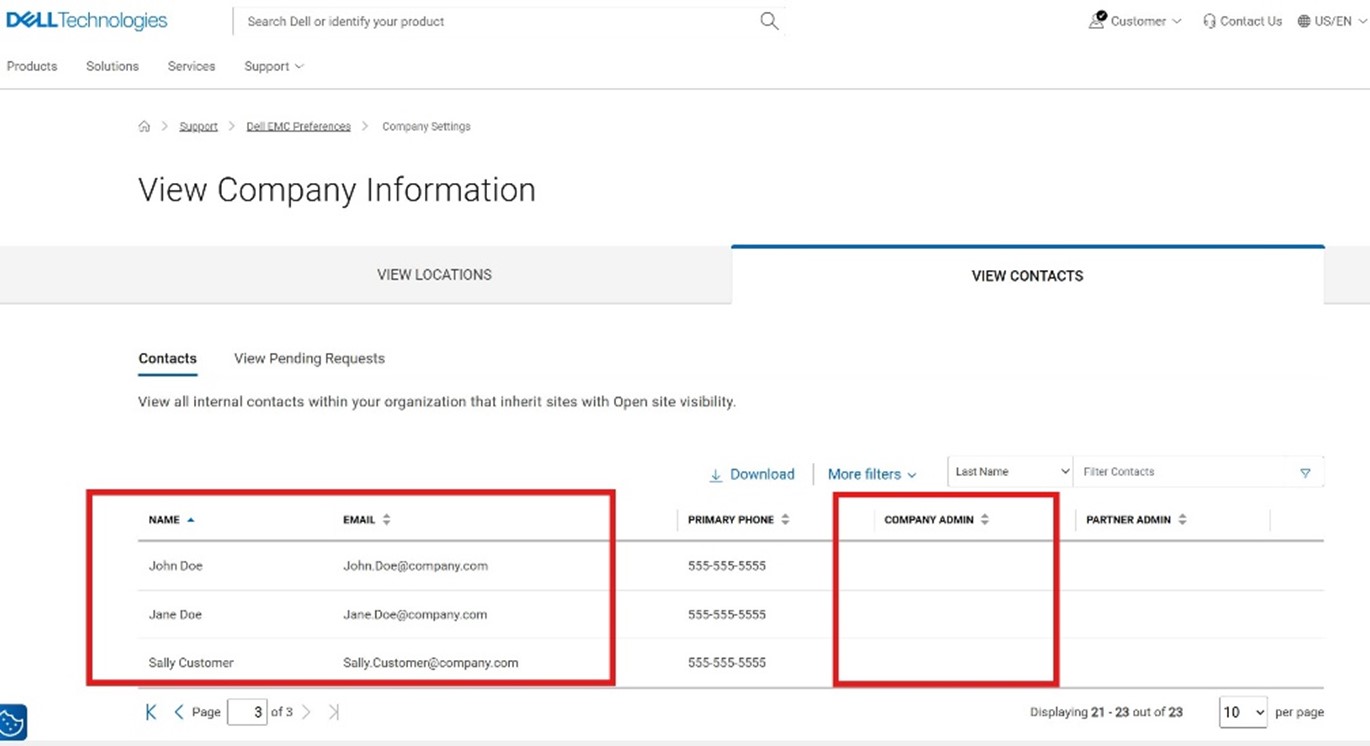Open View Pending Requests tab
Viewport: 1370px width, 746px height.
click(x=309, y=358)
